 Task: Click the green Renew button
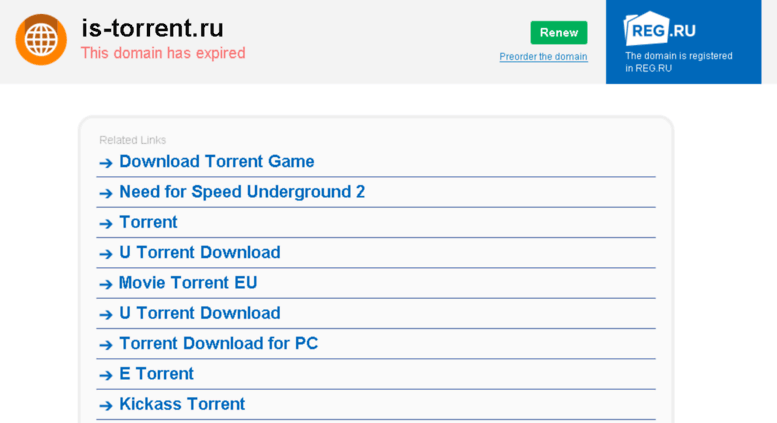click(559, 33)
